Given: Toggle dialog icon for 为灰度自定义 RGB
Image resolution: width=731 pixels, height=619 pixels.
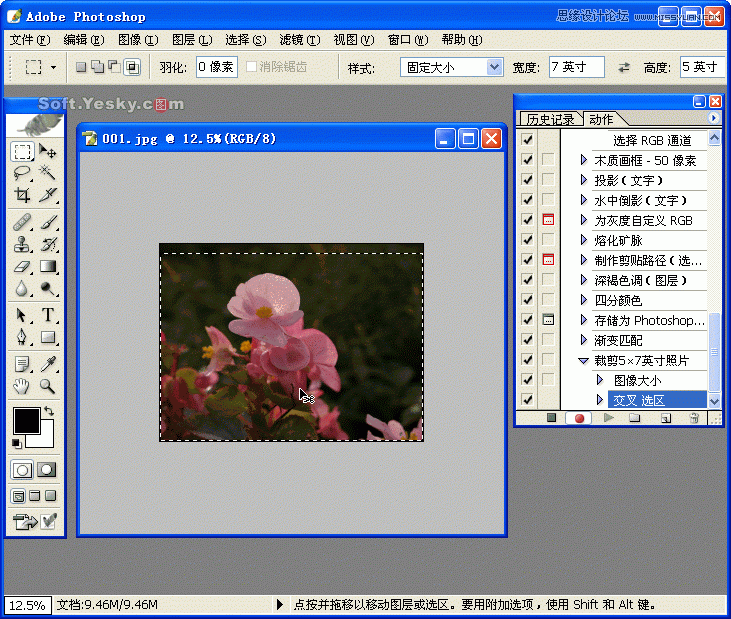Looking at the screenshot, I should [548, 220].
